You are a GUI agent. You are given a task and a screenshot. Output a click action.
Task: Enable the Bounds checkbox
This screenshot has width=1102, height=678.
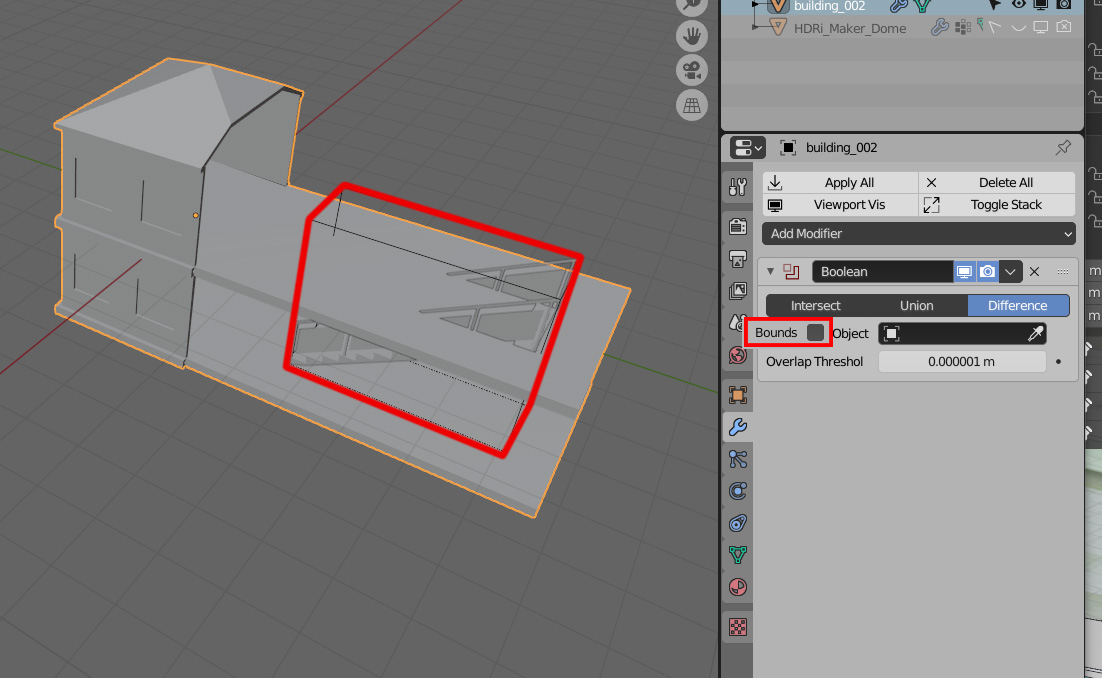(815, 332)
